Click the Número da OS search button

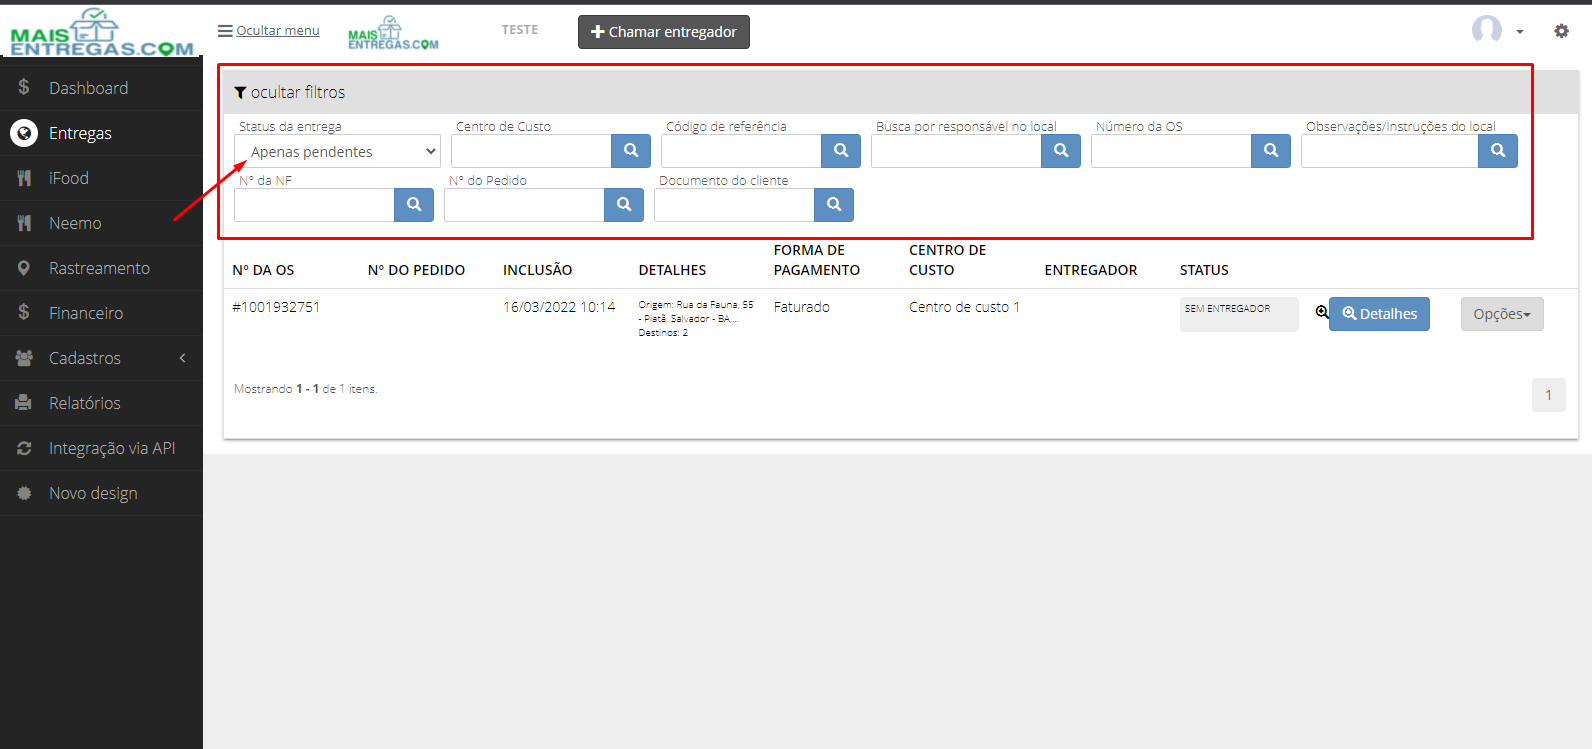1271,151
